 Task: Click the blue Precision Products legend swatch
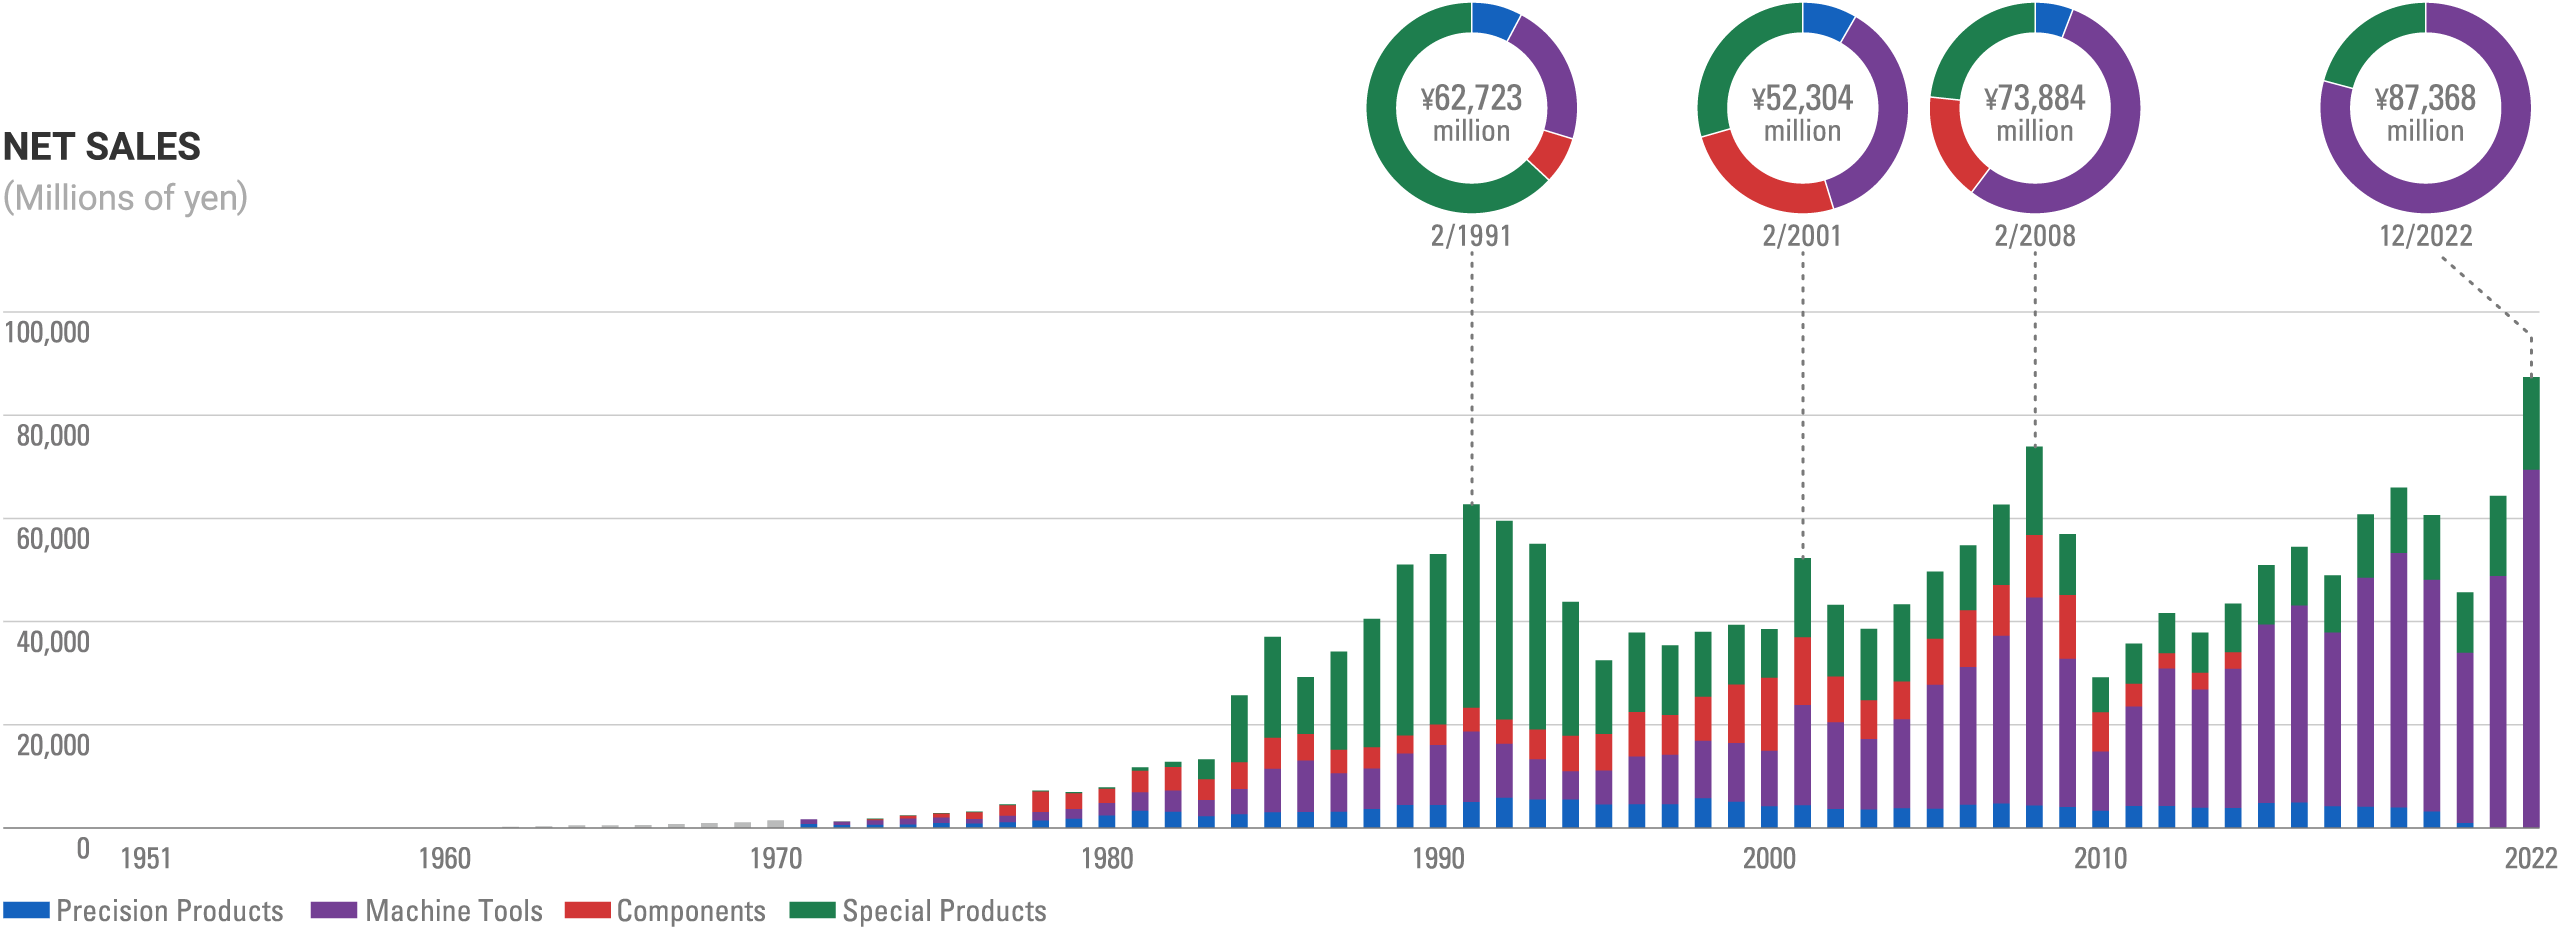[x=26, y=910]
